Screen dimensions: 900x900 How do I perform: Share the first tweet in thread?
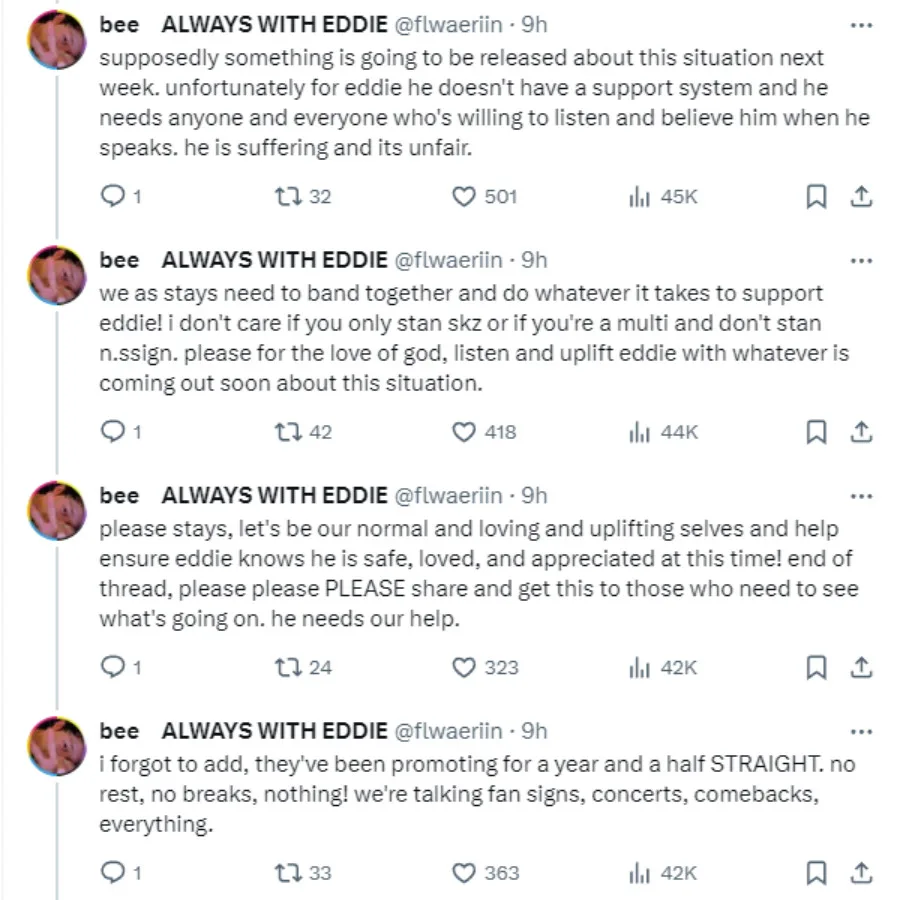[x=861, y=197]
